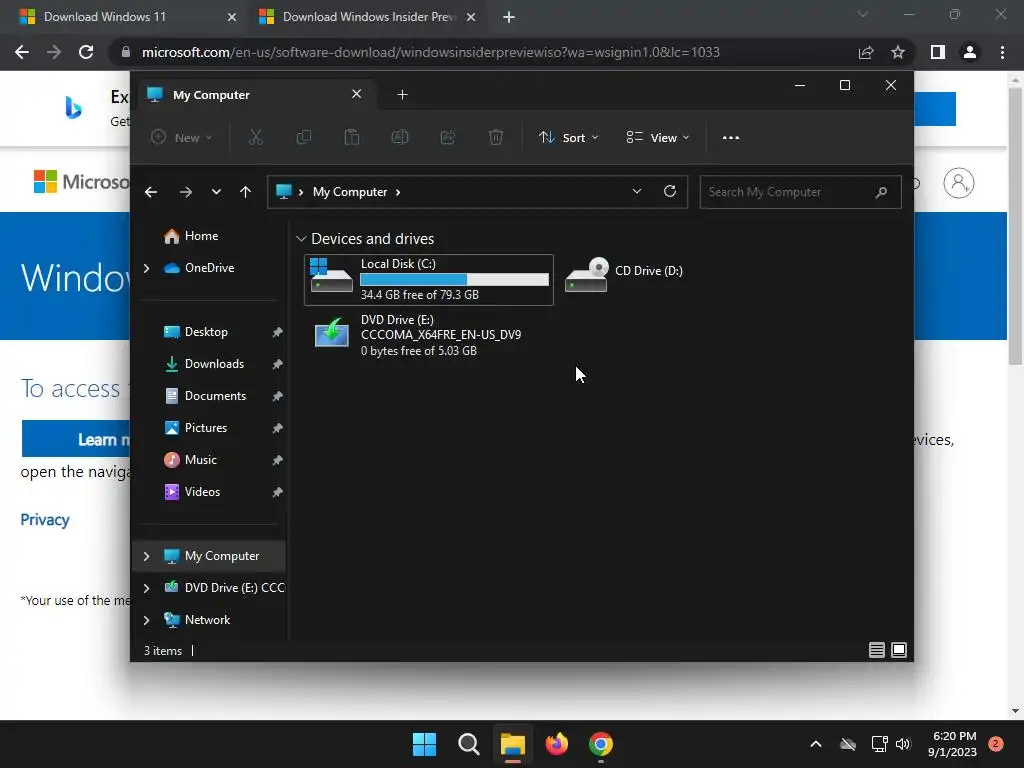
Task: Click the search magnifier in Explorer search box
Action: click(881, 192)
